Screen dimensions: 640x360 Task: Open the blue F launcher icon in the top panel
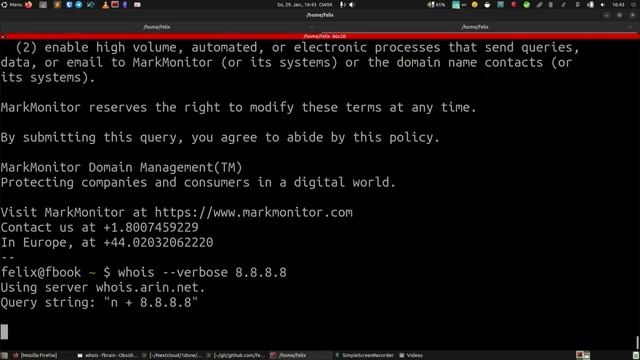tap(125, 4)
